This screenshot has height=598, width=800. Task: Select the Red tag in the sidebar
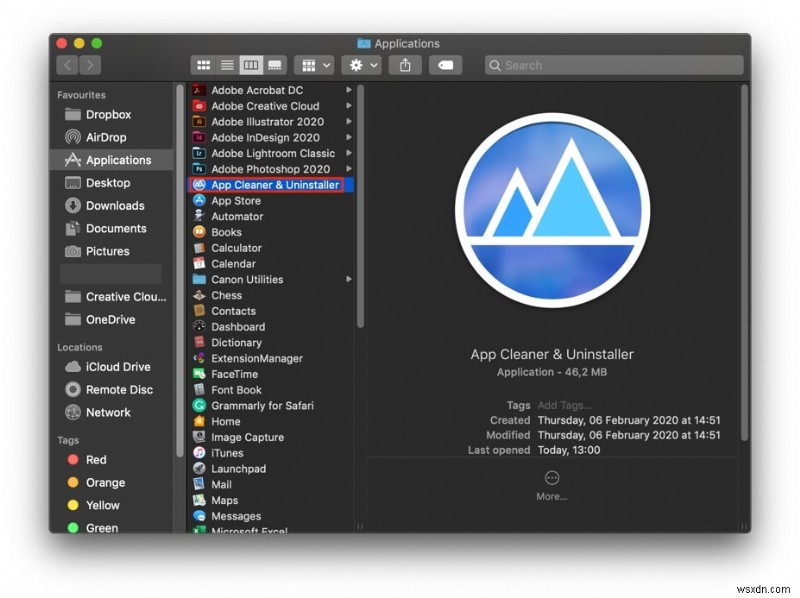click(95, 460)
